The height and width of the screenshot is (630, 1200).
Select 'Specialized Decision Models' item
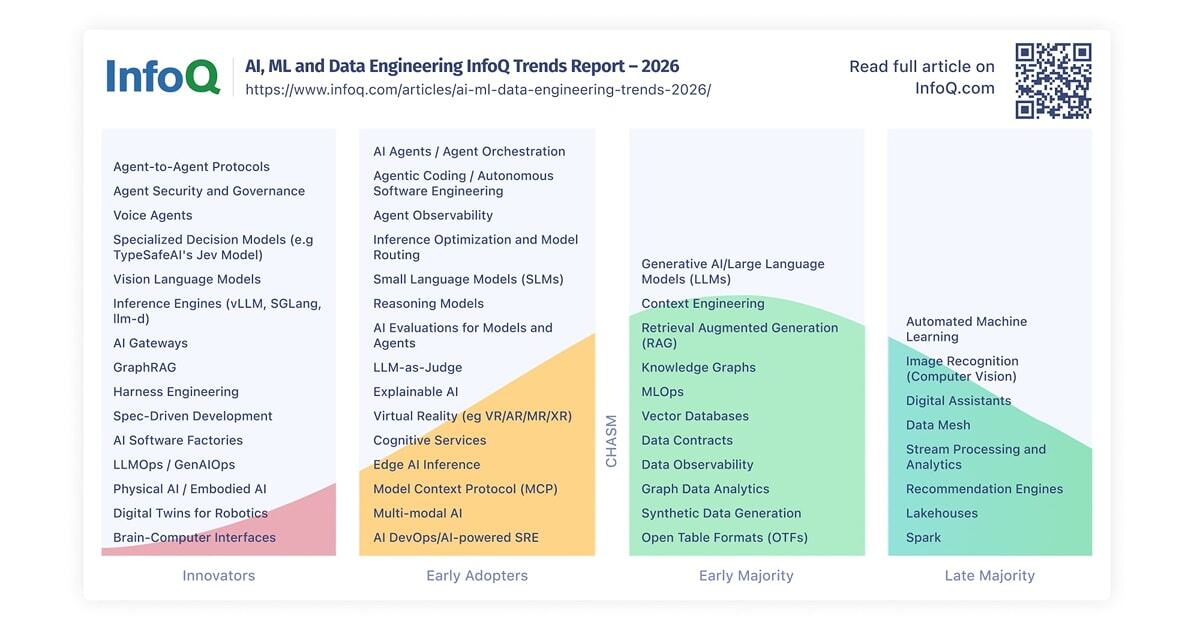tap(213, 247)
